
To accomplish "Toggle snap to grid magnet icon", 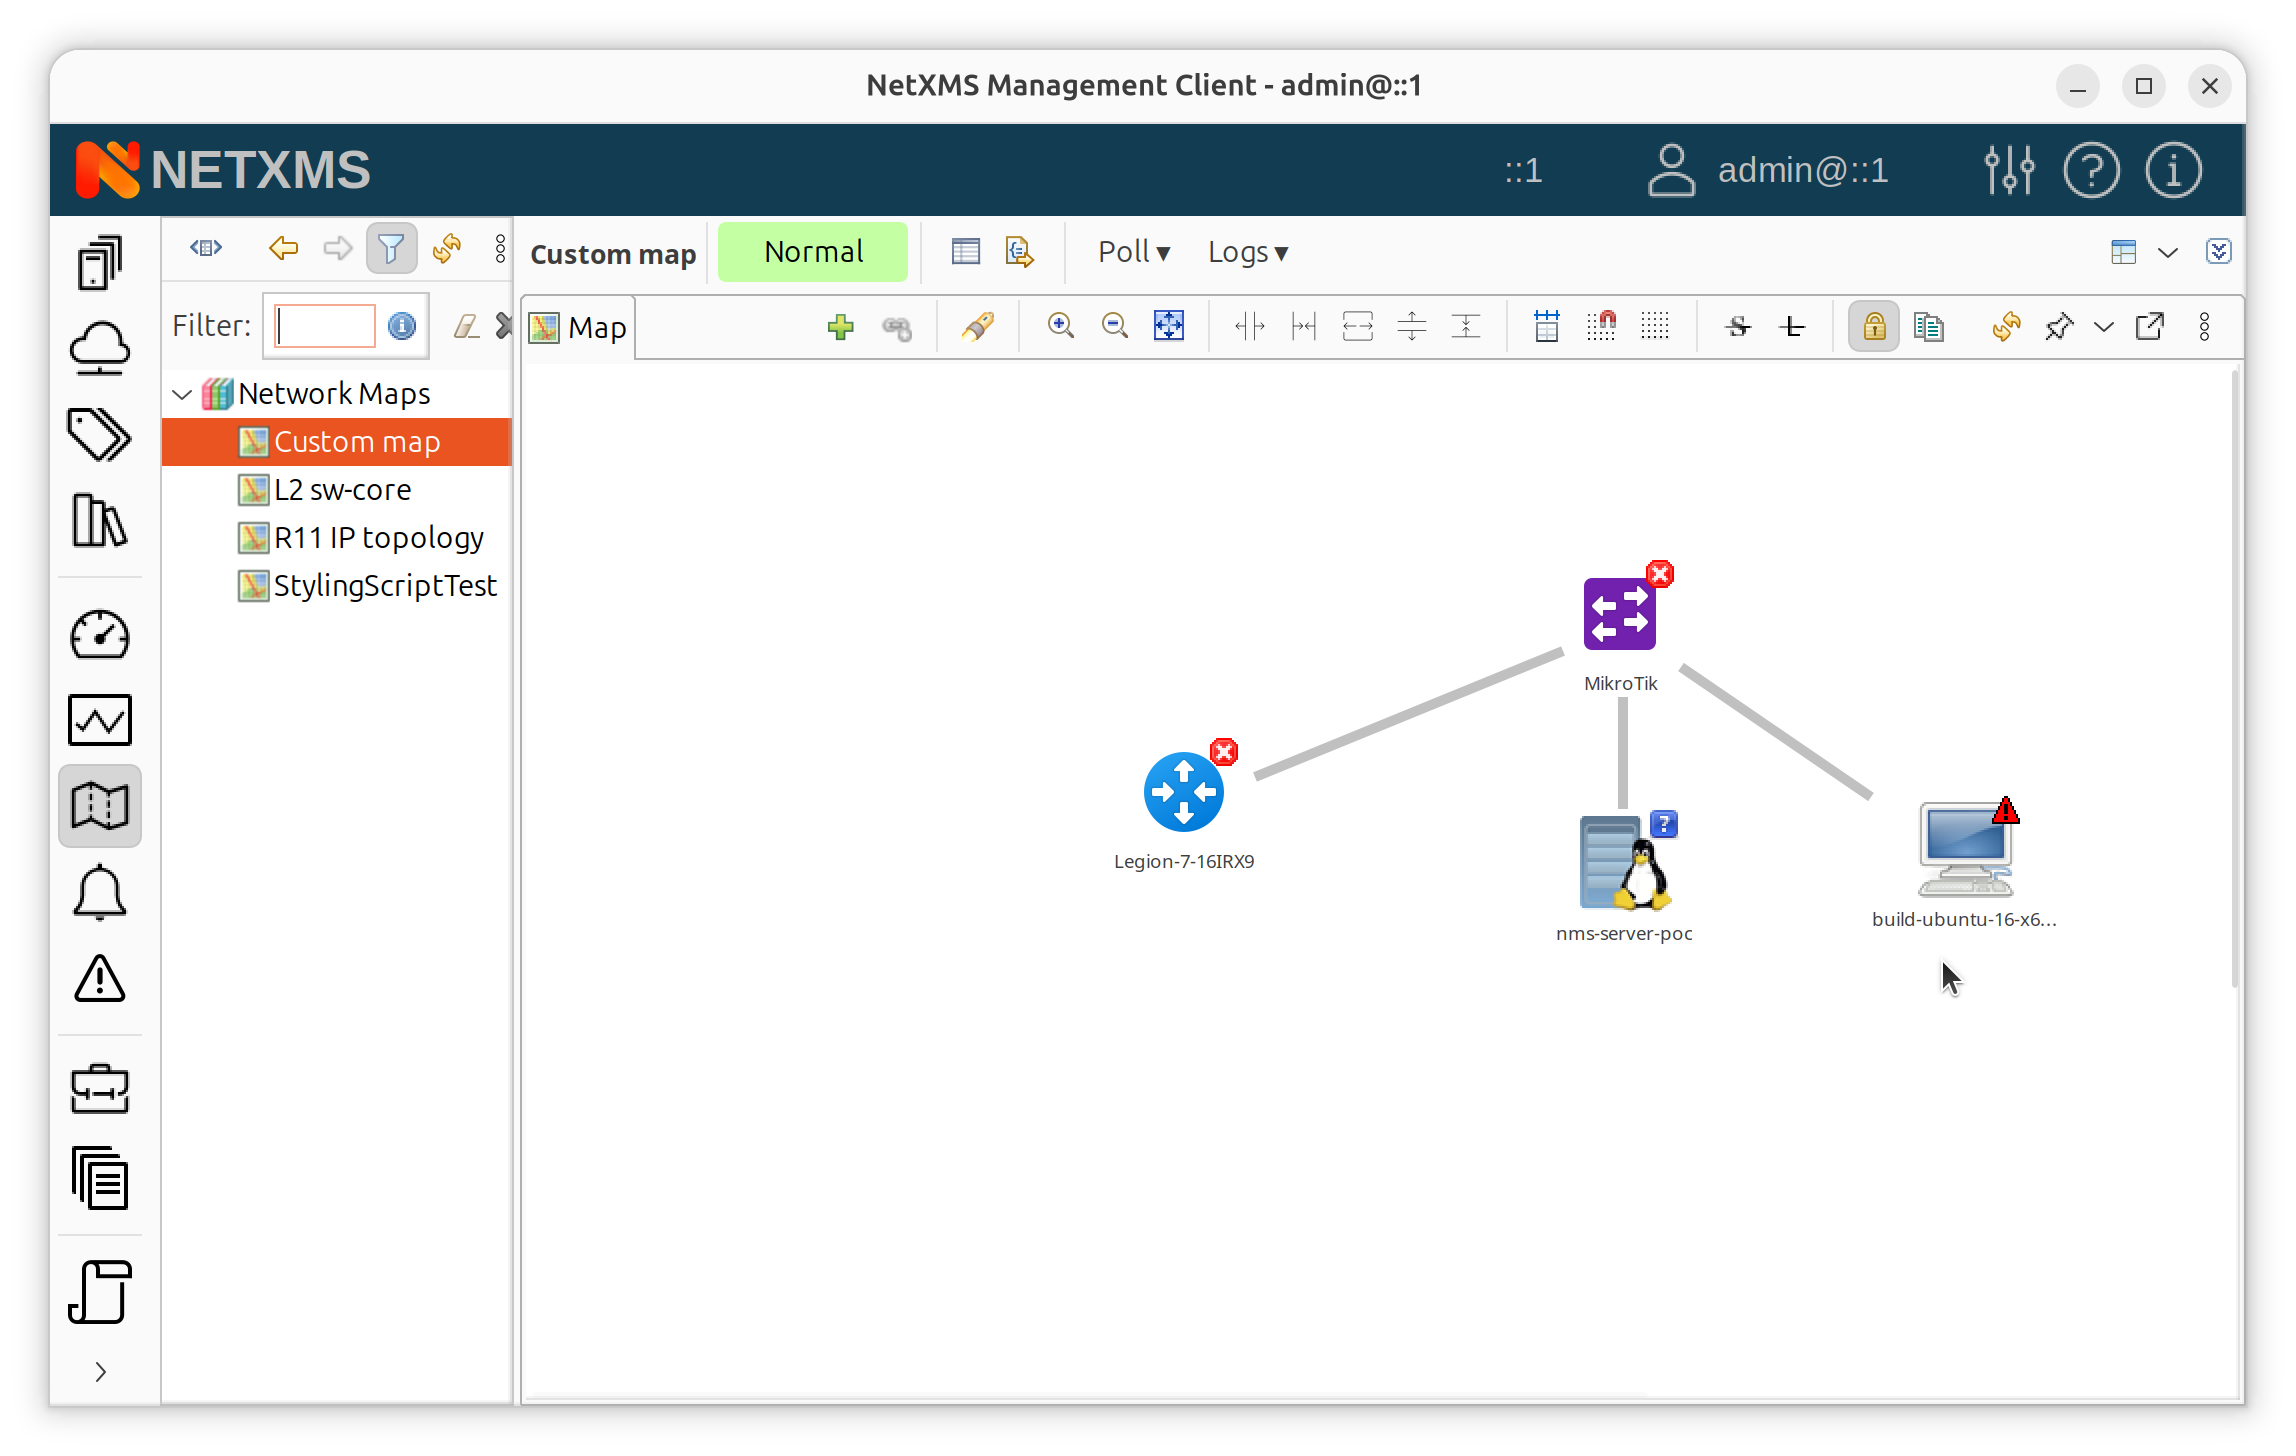I will tap(1601, 326).
